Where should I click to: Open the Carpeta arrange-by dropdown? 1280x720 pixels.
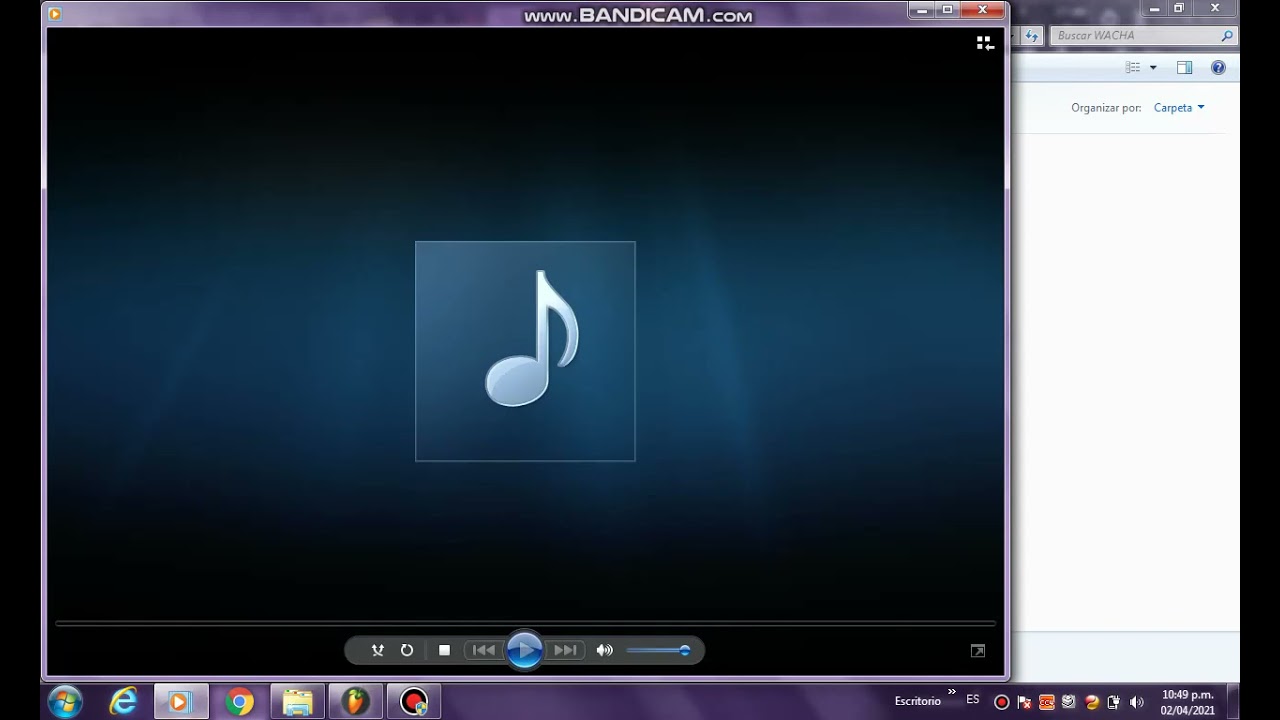pyautogui.click(x=1179, y=108)
